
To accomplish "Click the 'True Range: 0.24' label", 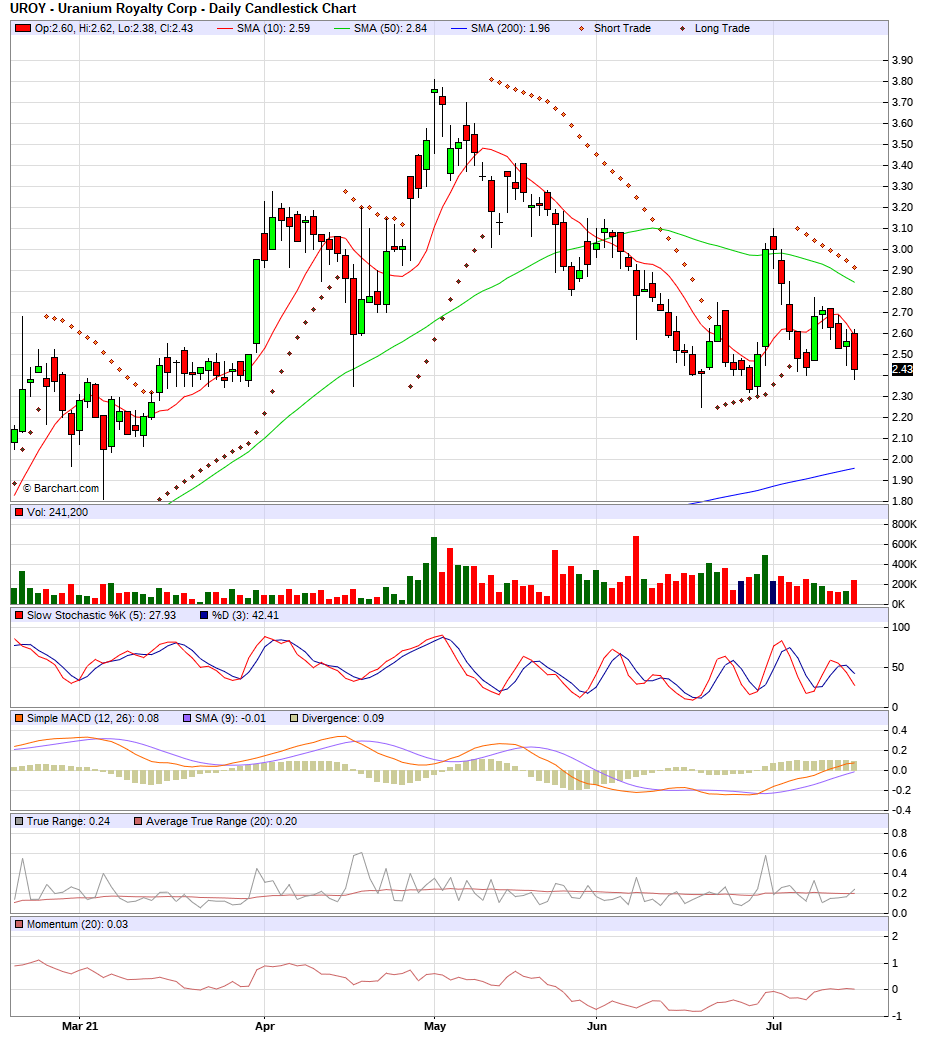I will [68, 822].
